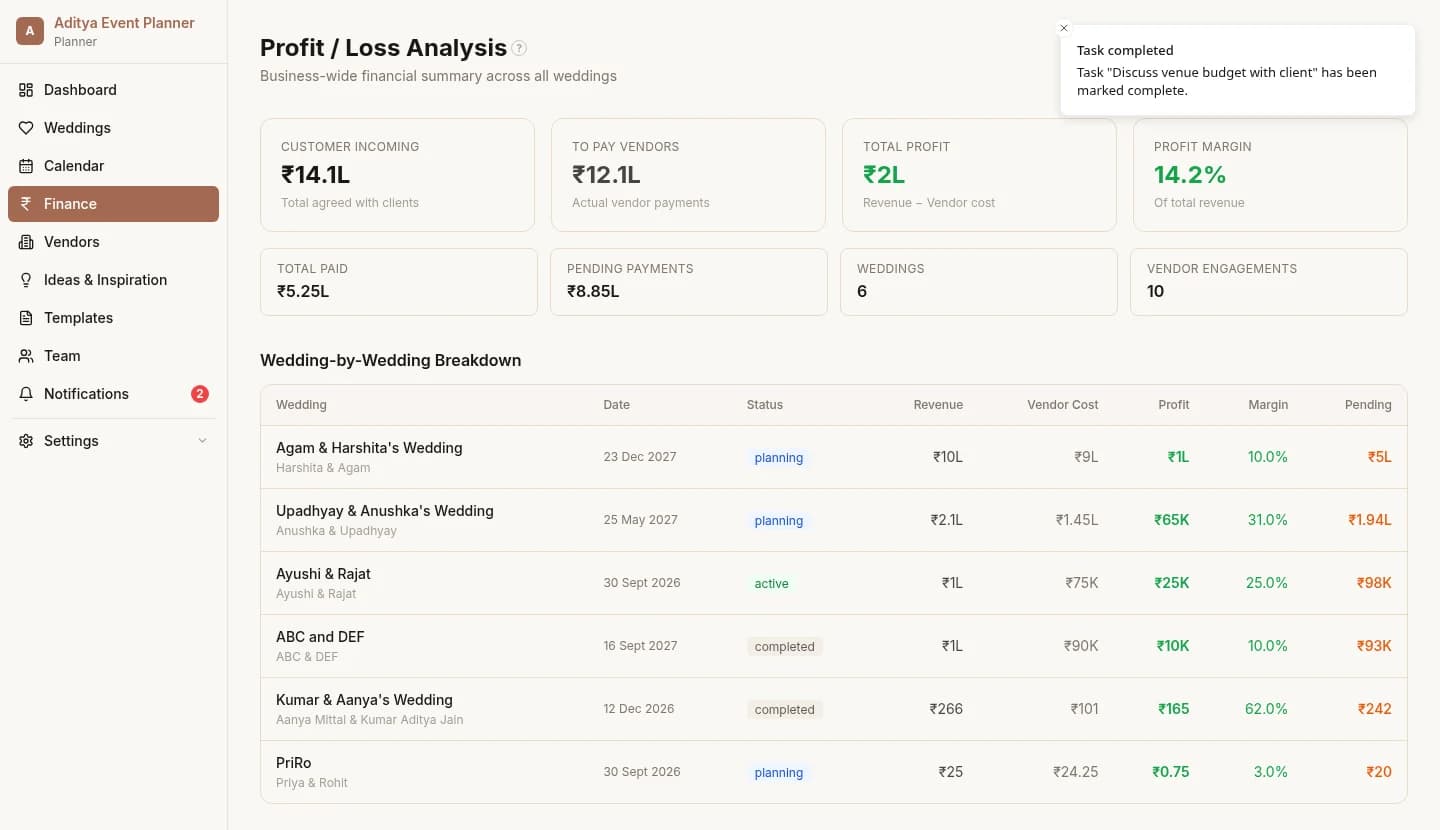
Task: Open the Dashboard menu item
Action: tap(113, 90)
